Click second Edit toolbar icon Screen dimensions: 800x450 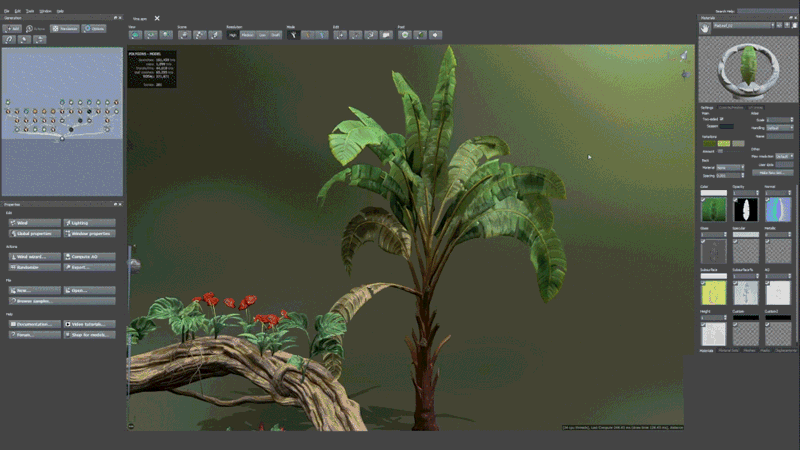(x=356, y=35)
